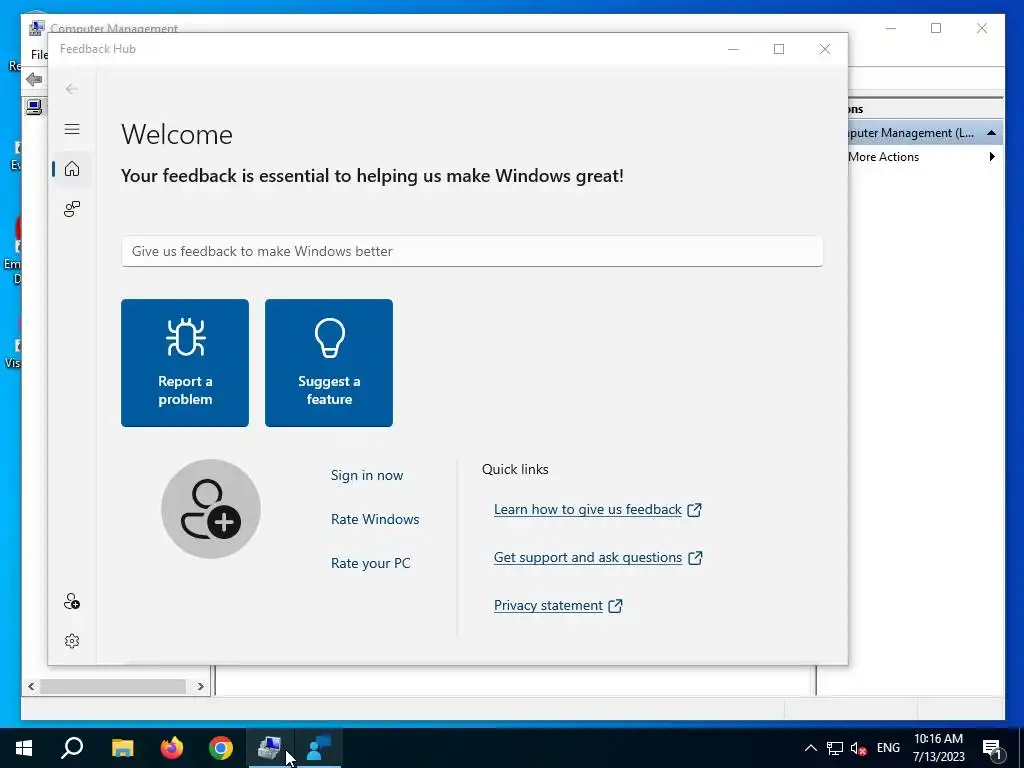Image resolution: width=1024 pixels, height=768 pixels.
Task: Open taskbar Search magnifier
Action: (x=72, y=748)
